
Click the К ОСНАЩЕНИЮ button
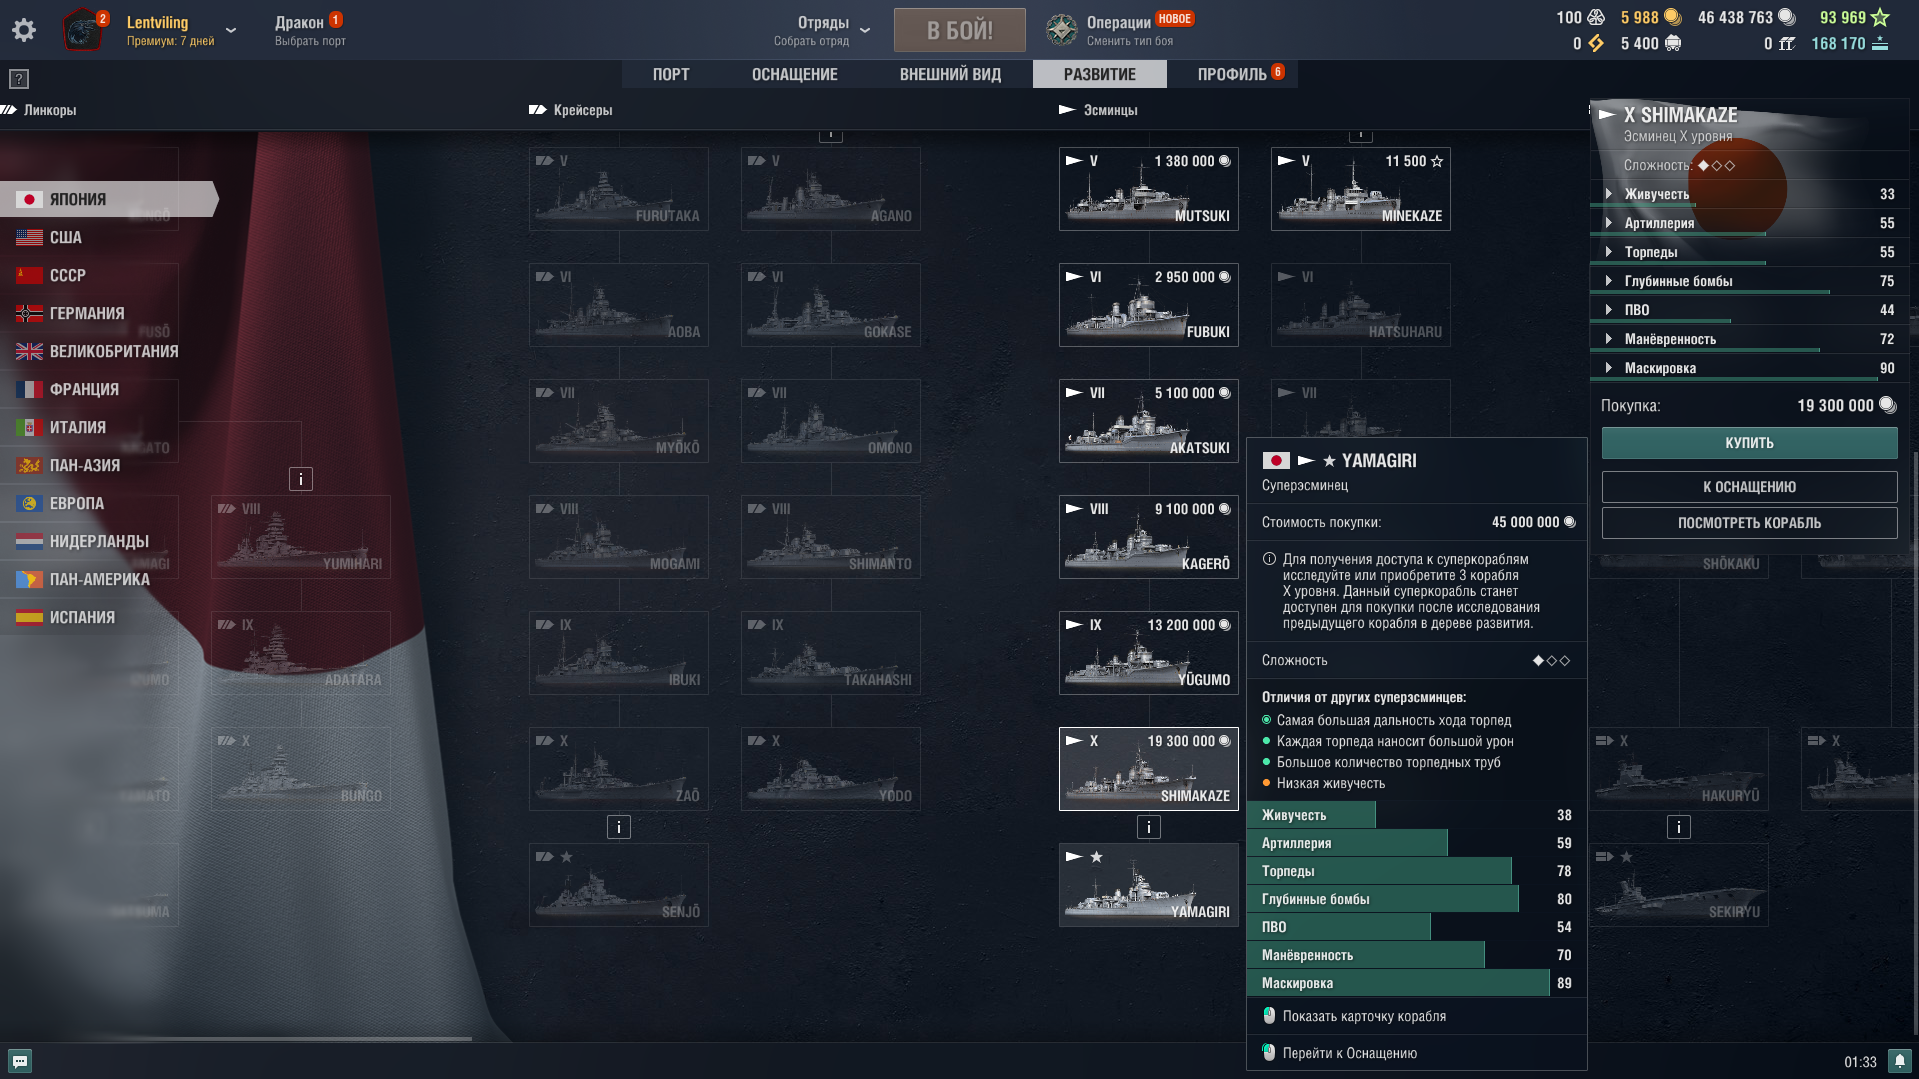click(x=1749, y=487)
